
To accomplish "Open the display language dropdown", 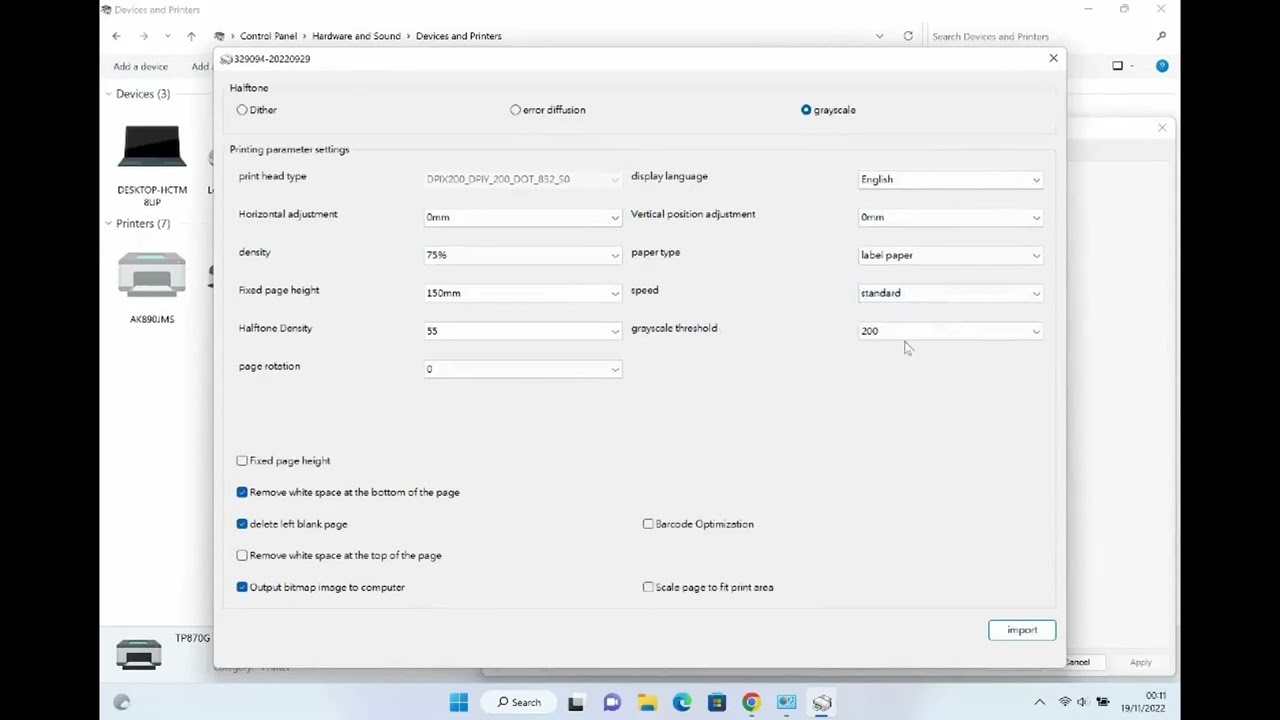I will (950, 179).
